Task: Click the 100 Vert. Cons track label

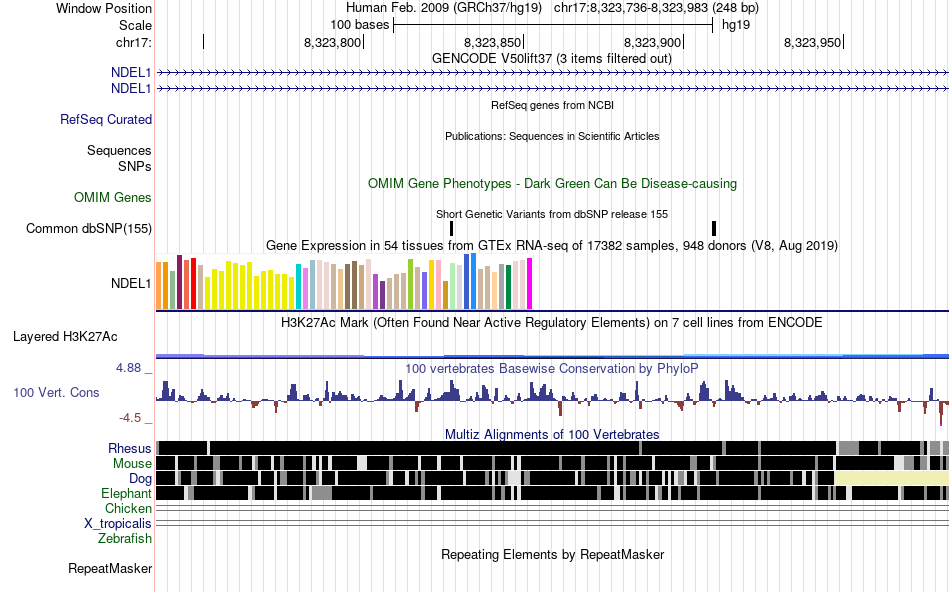Action: [x=56, y=393]
